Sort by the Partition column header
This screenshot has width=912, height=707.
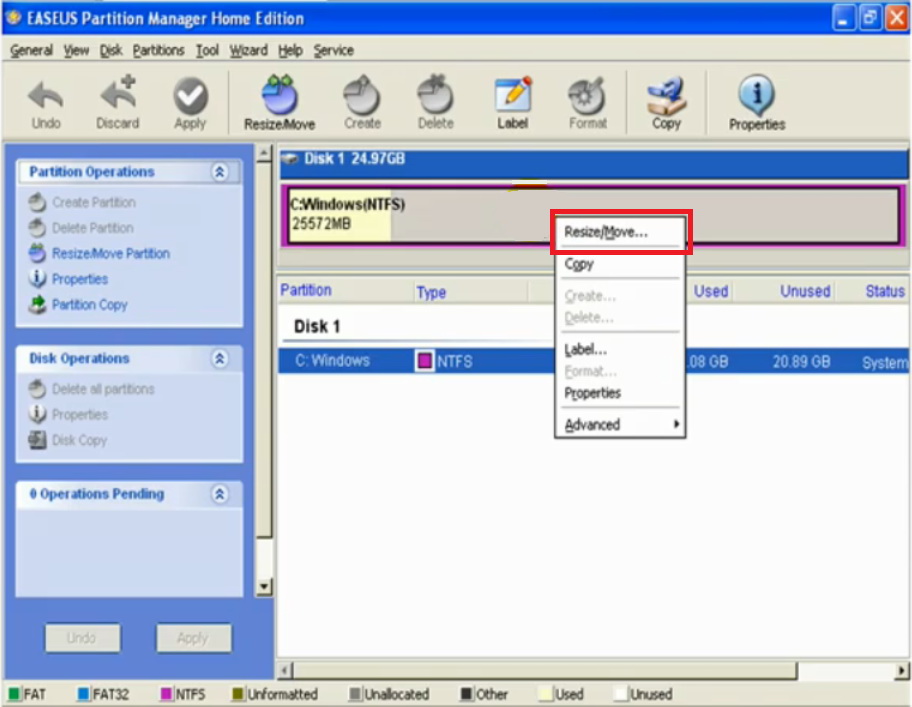point(306,290)
